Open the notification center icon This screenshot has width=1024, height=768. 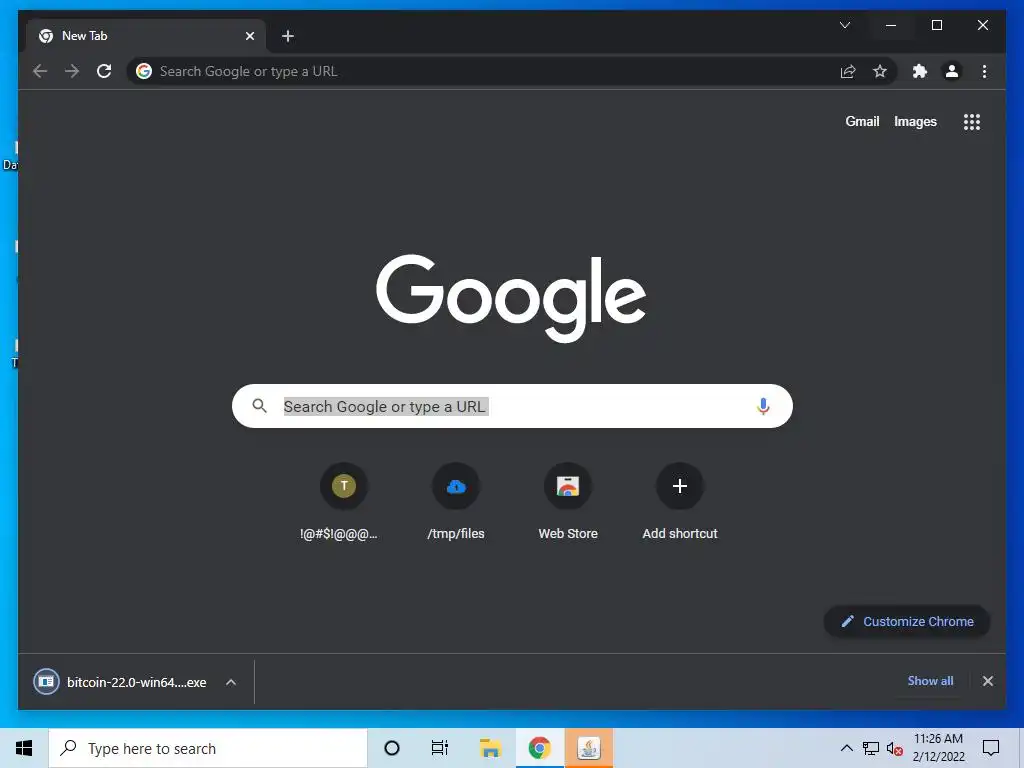click(x=991, y=748)
